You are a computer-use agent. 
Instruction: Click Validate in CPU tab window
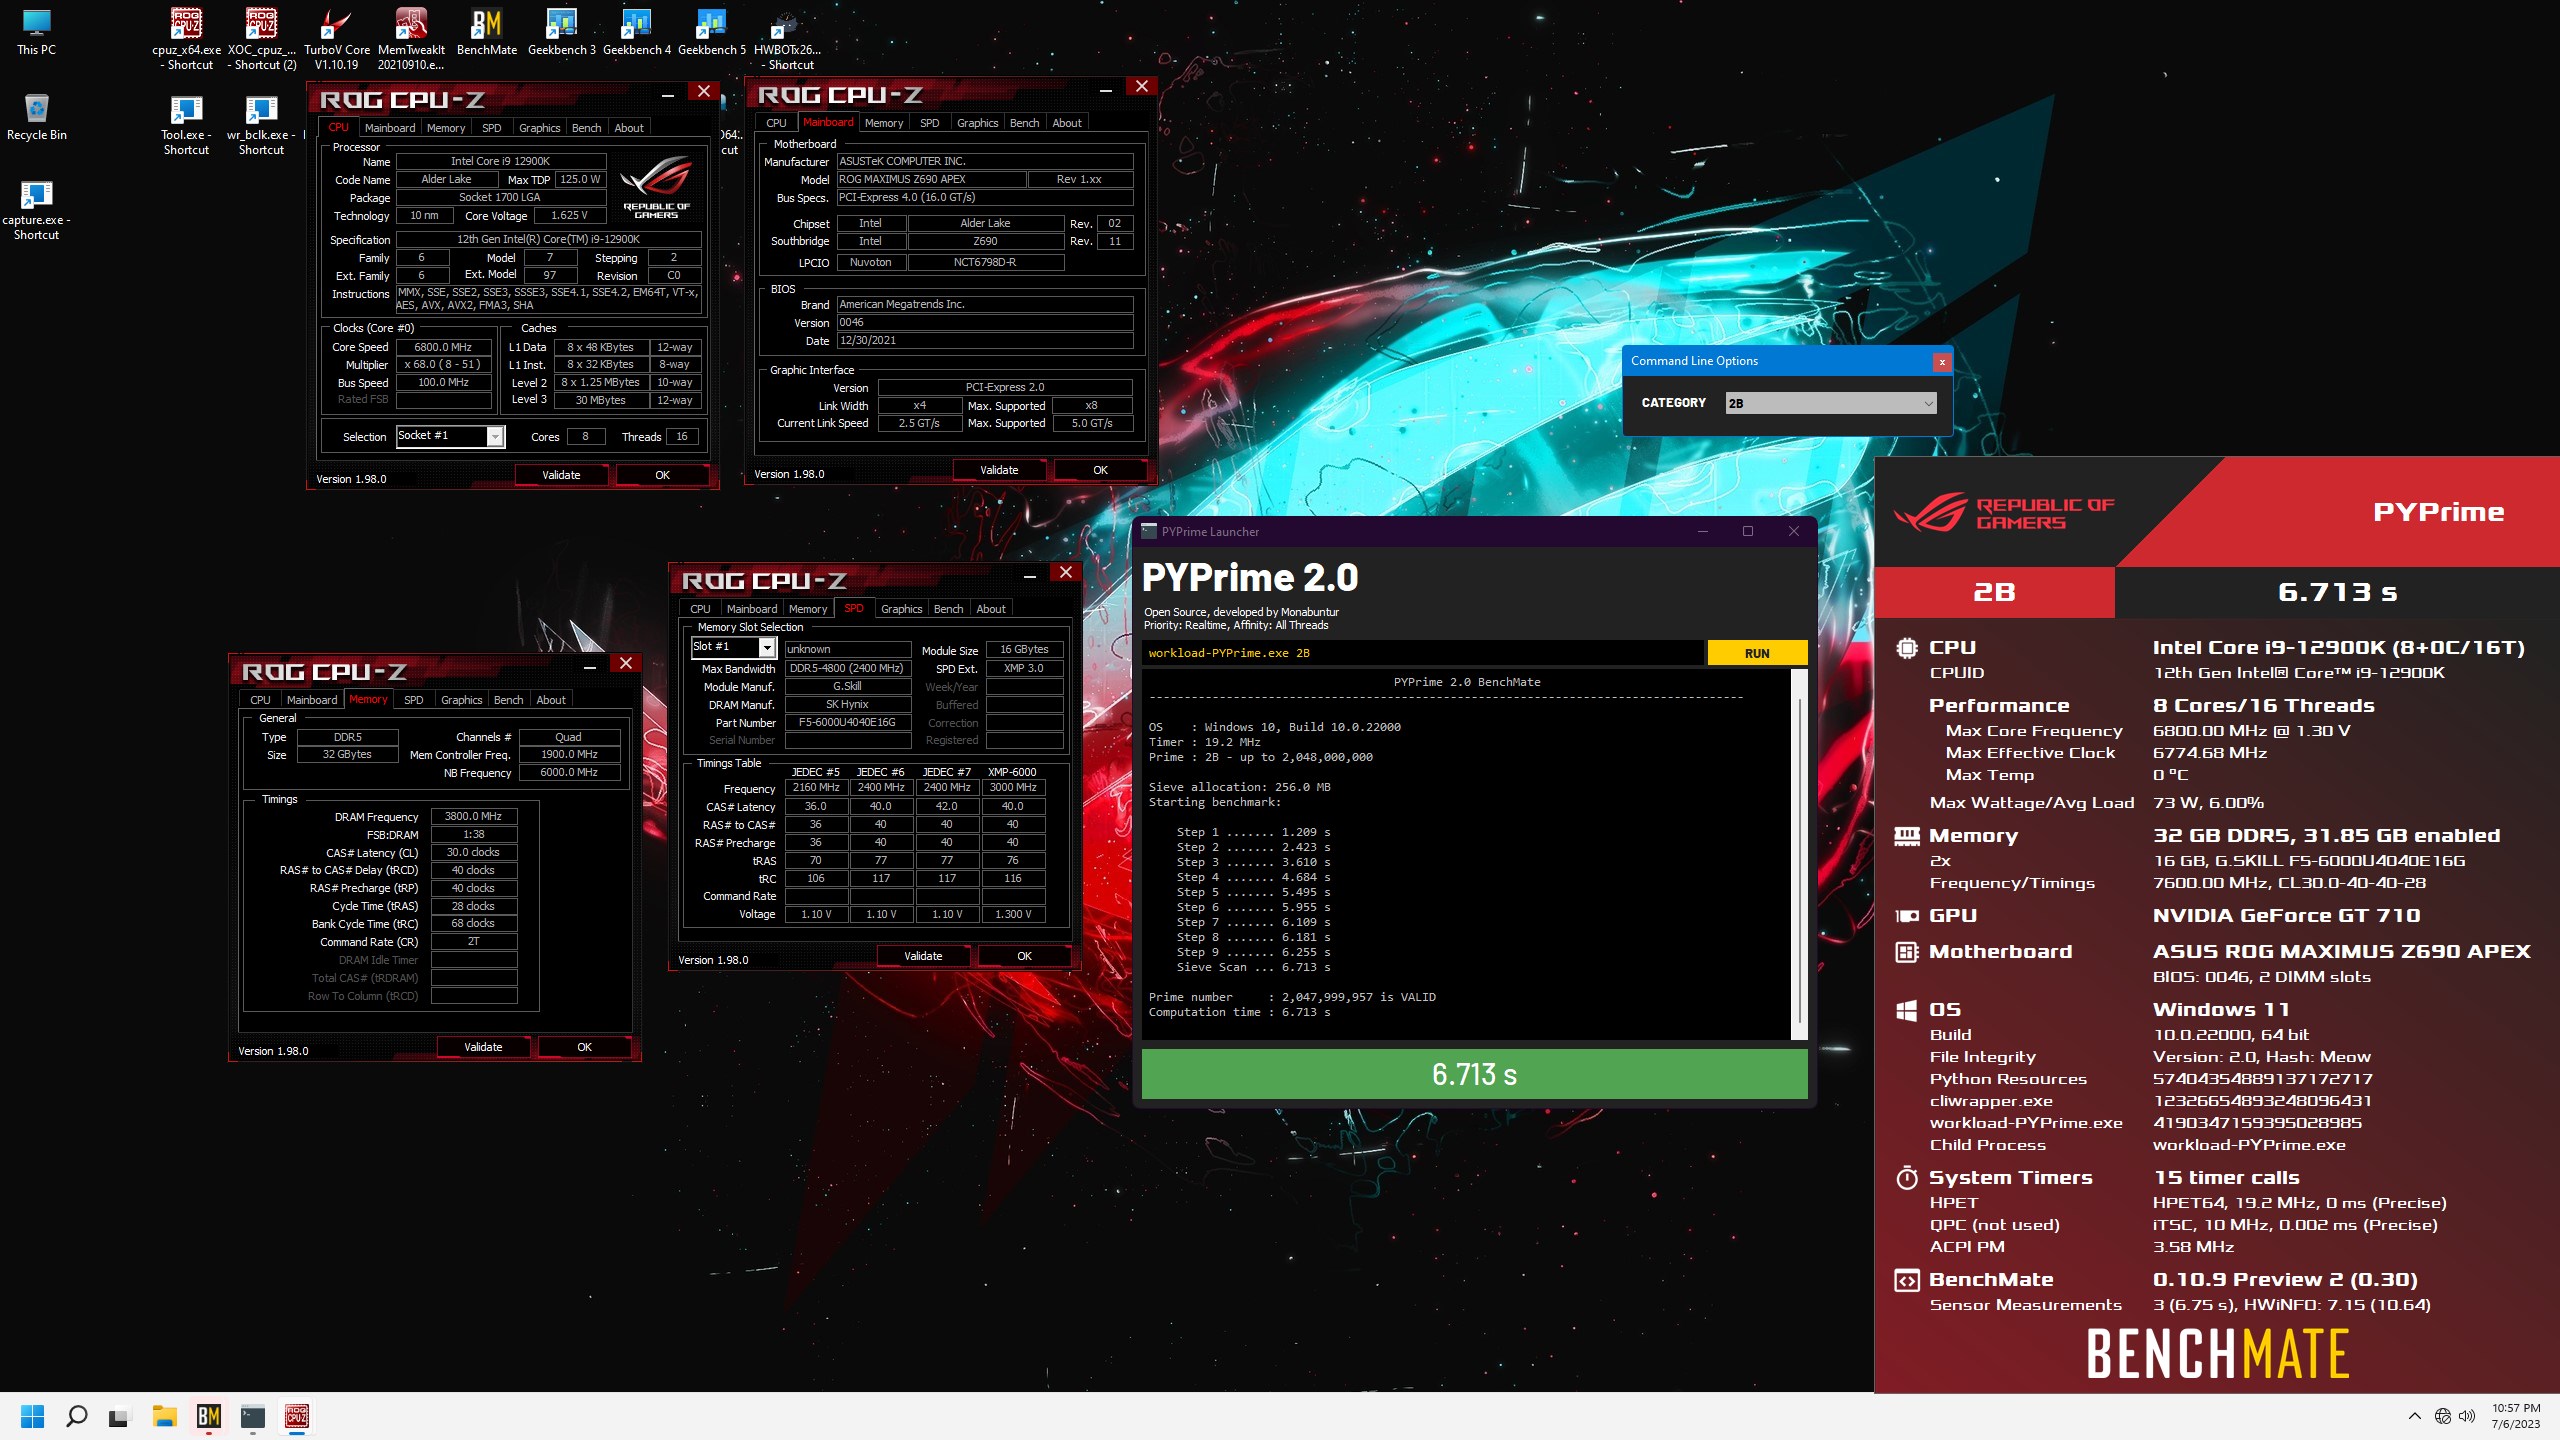561,475
